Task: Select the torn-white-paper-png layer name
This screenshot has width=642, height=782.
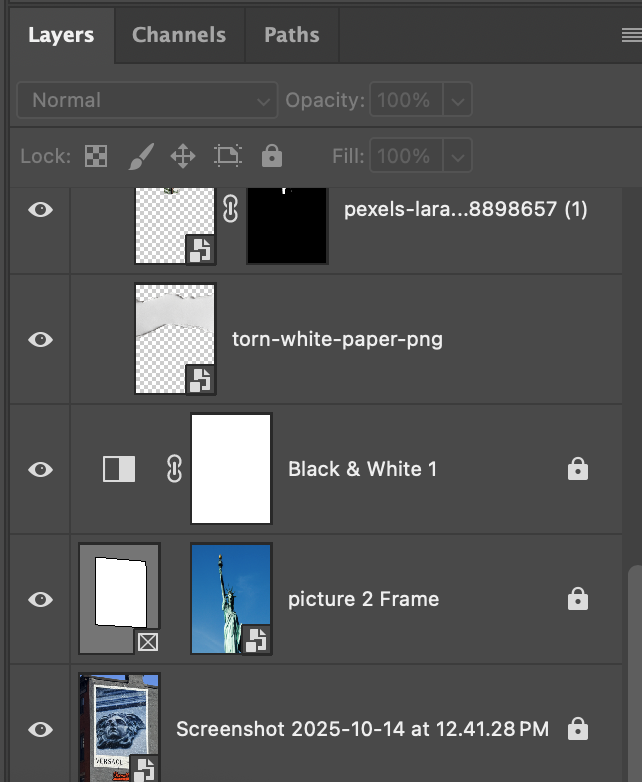Action: 337,339
